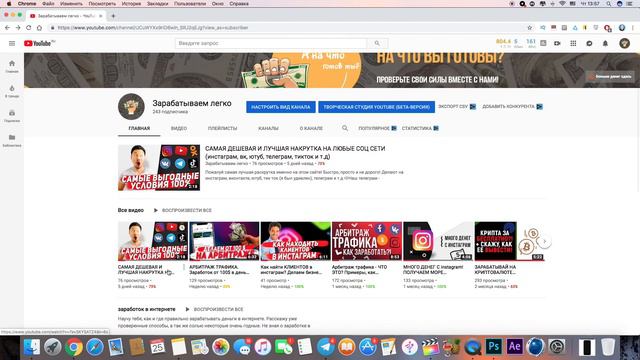Open КАК НАХОДИТЬ КЛИЕНТОВ В ИНСТАГРАМ thumbnail
The height and width of the screenshot is (360, 640).
pos(296,241)
